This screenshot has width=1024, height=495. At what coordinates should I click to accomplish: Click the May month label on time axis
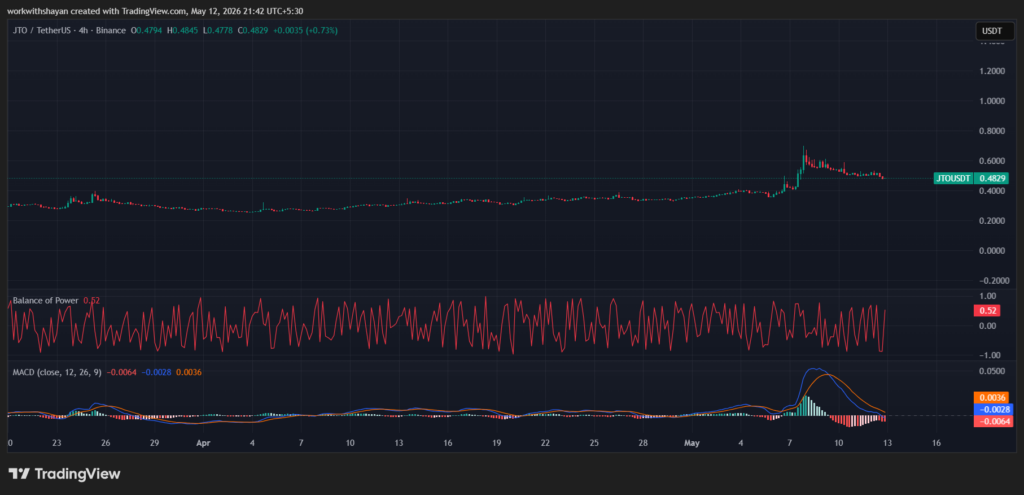tap(691, 443)
